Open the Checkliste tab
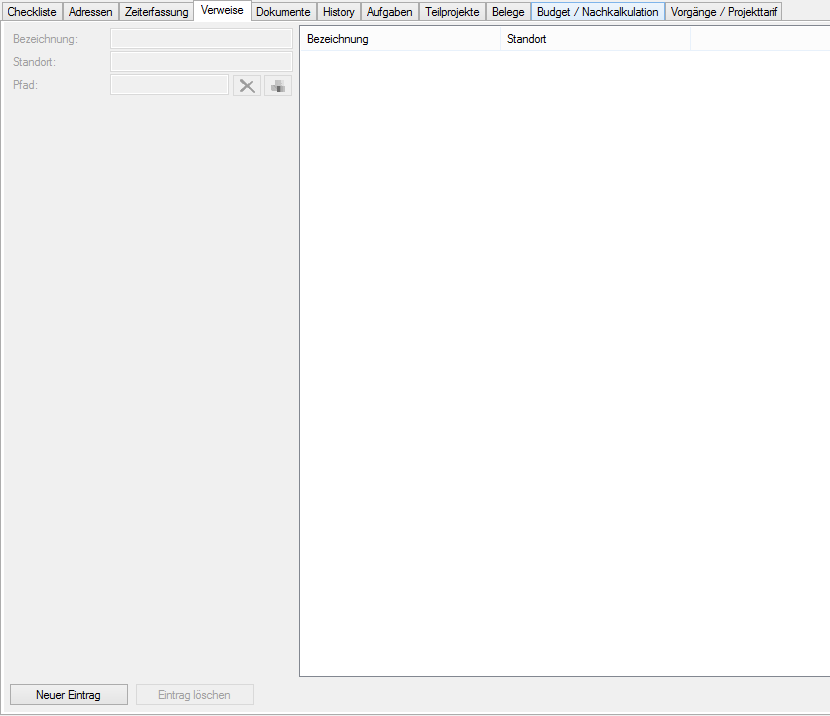 point(32,12)
